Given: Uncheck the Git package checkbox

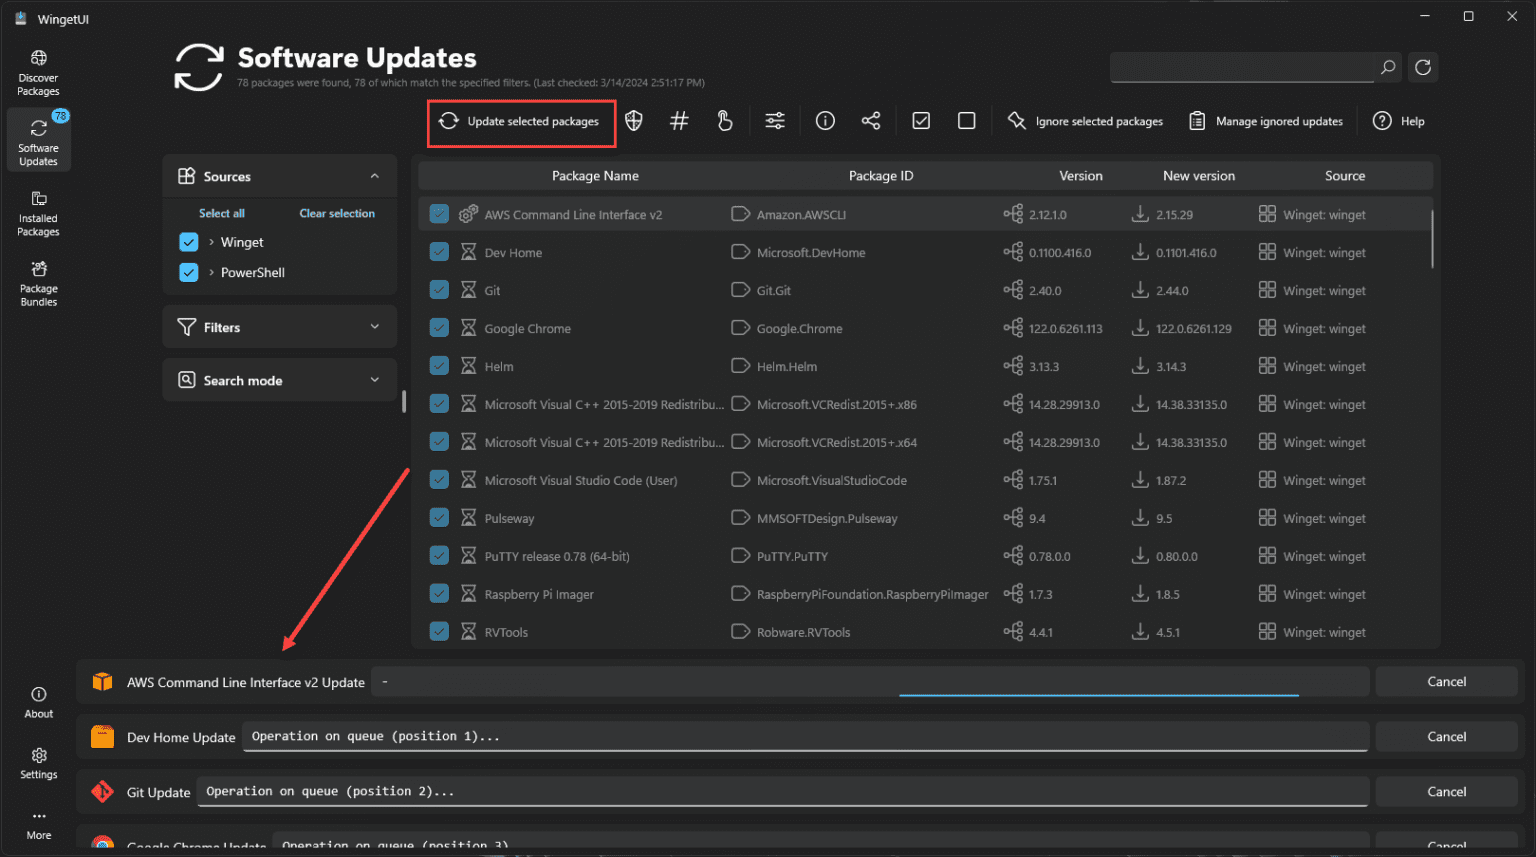Looking at the screenshot, I should 439,289.
